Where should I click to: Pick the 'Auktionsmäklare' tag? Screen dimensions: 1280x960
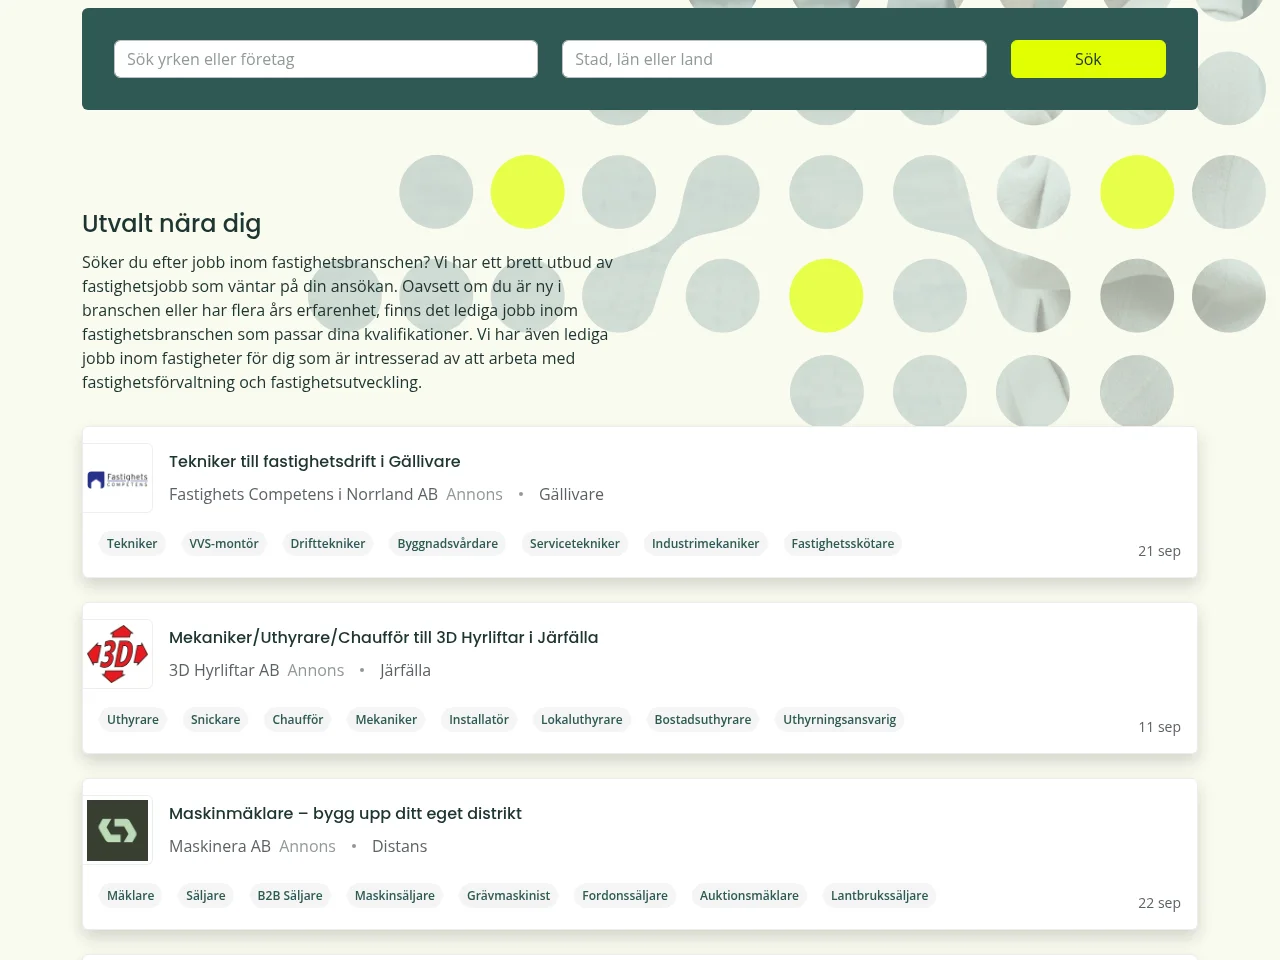[x=750, y=896]
